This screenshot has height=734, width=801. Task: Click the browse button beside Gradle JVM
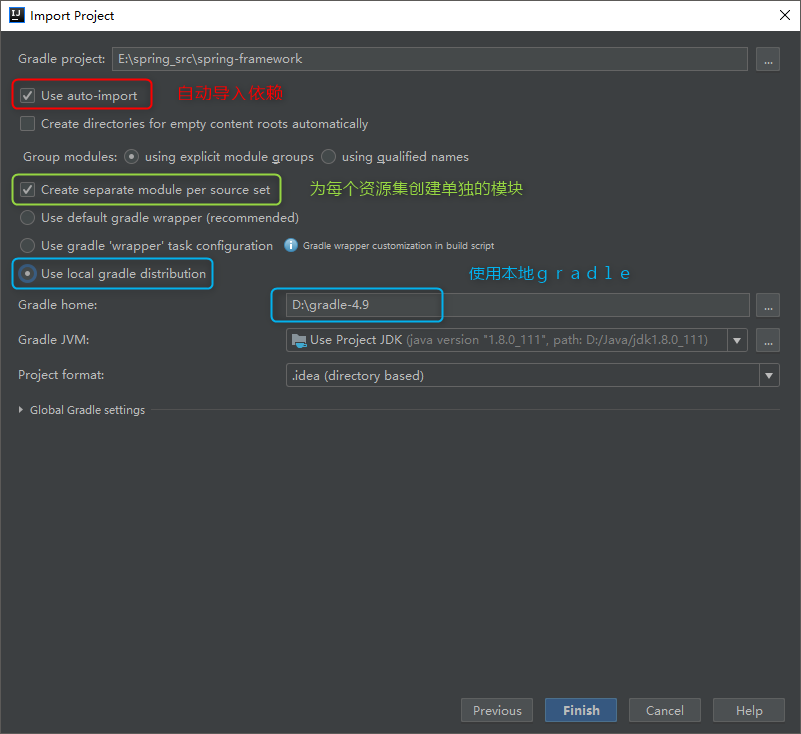(767, 340)
